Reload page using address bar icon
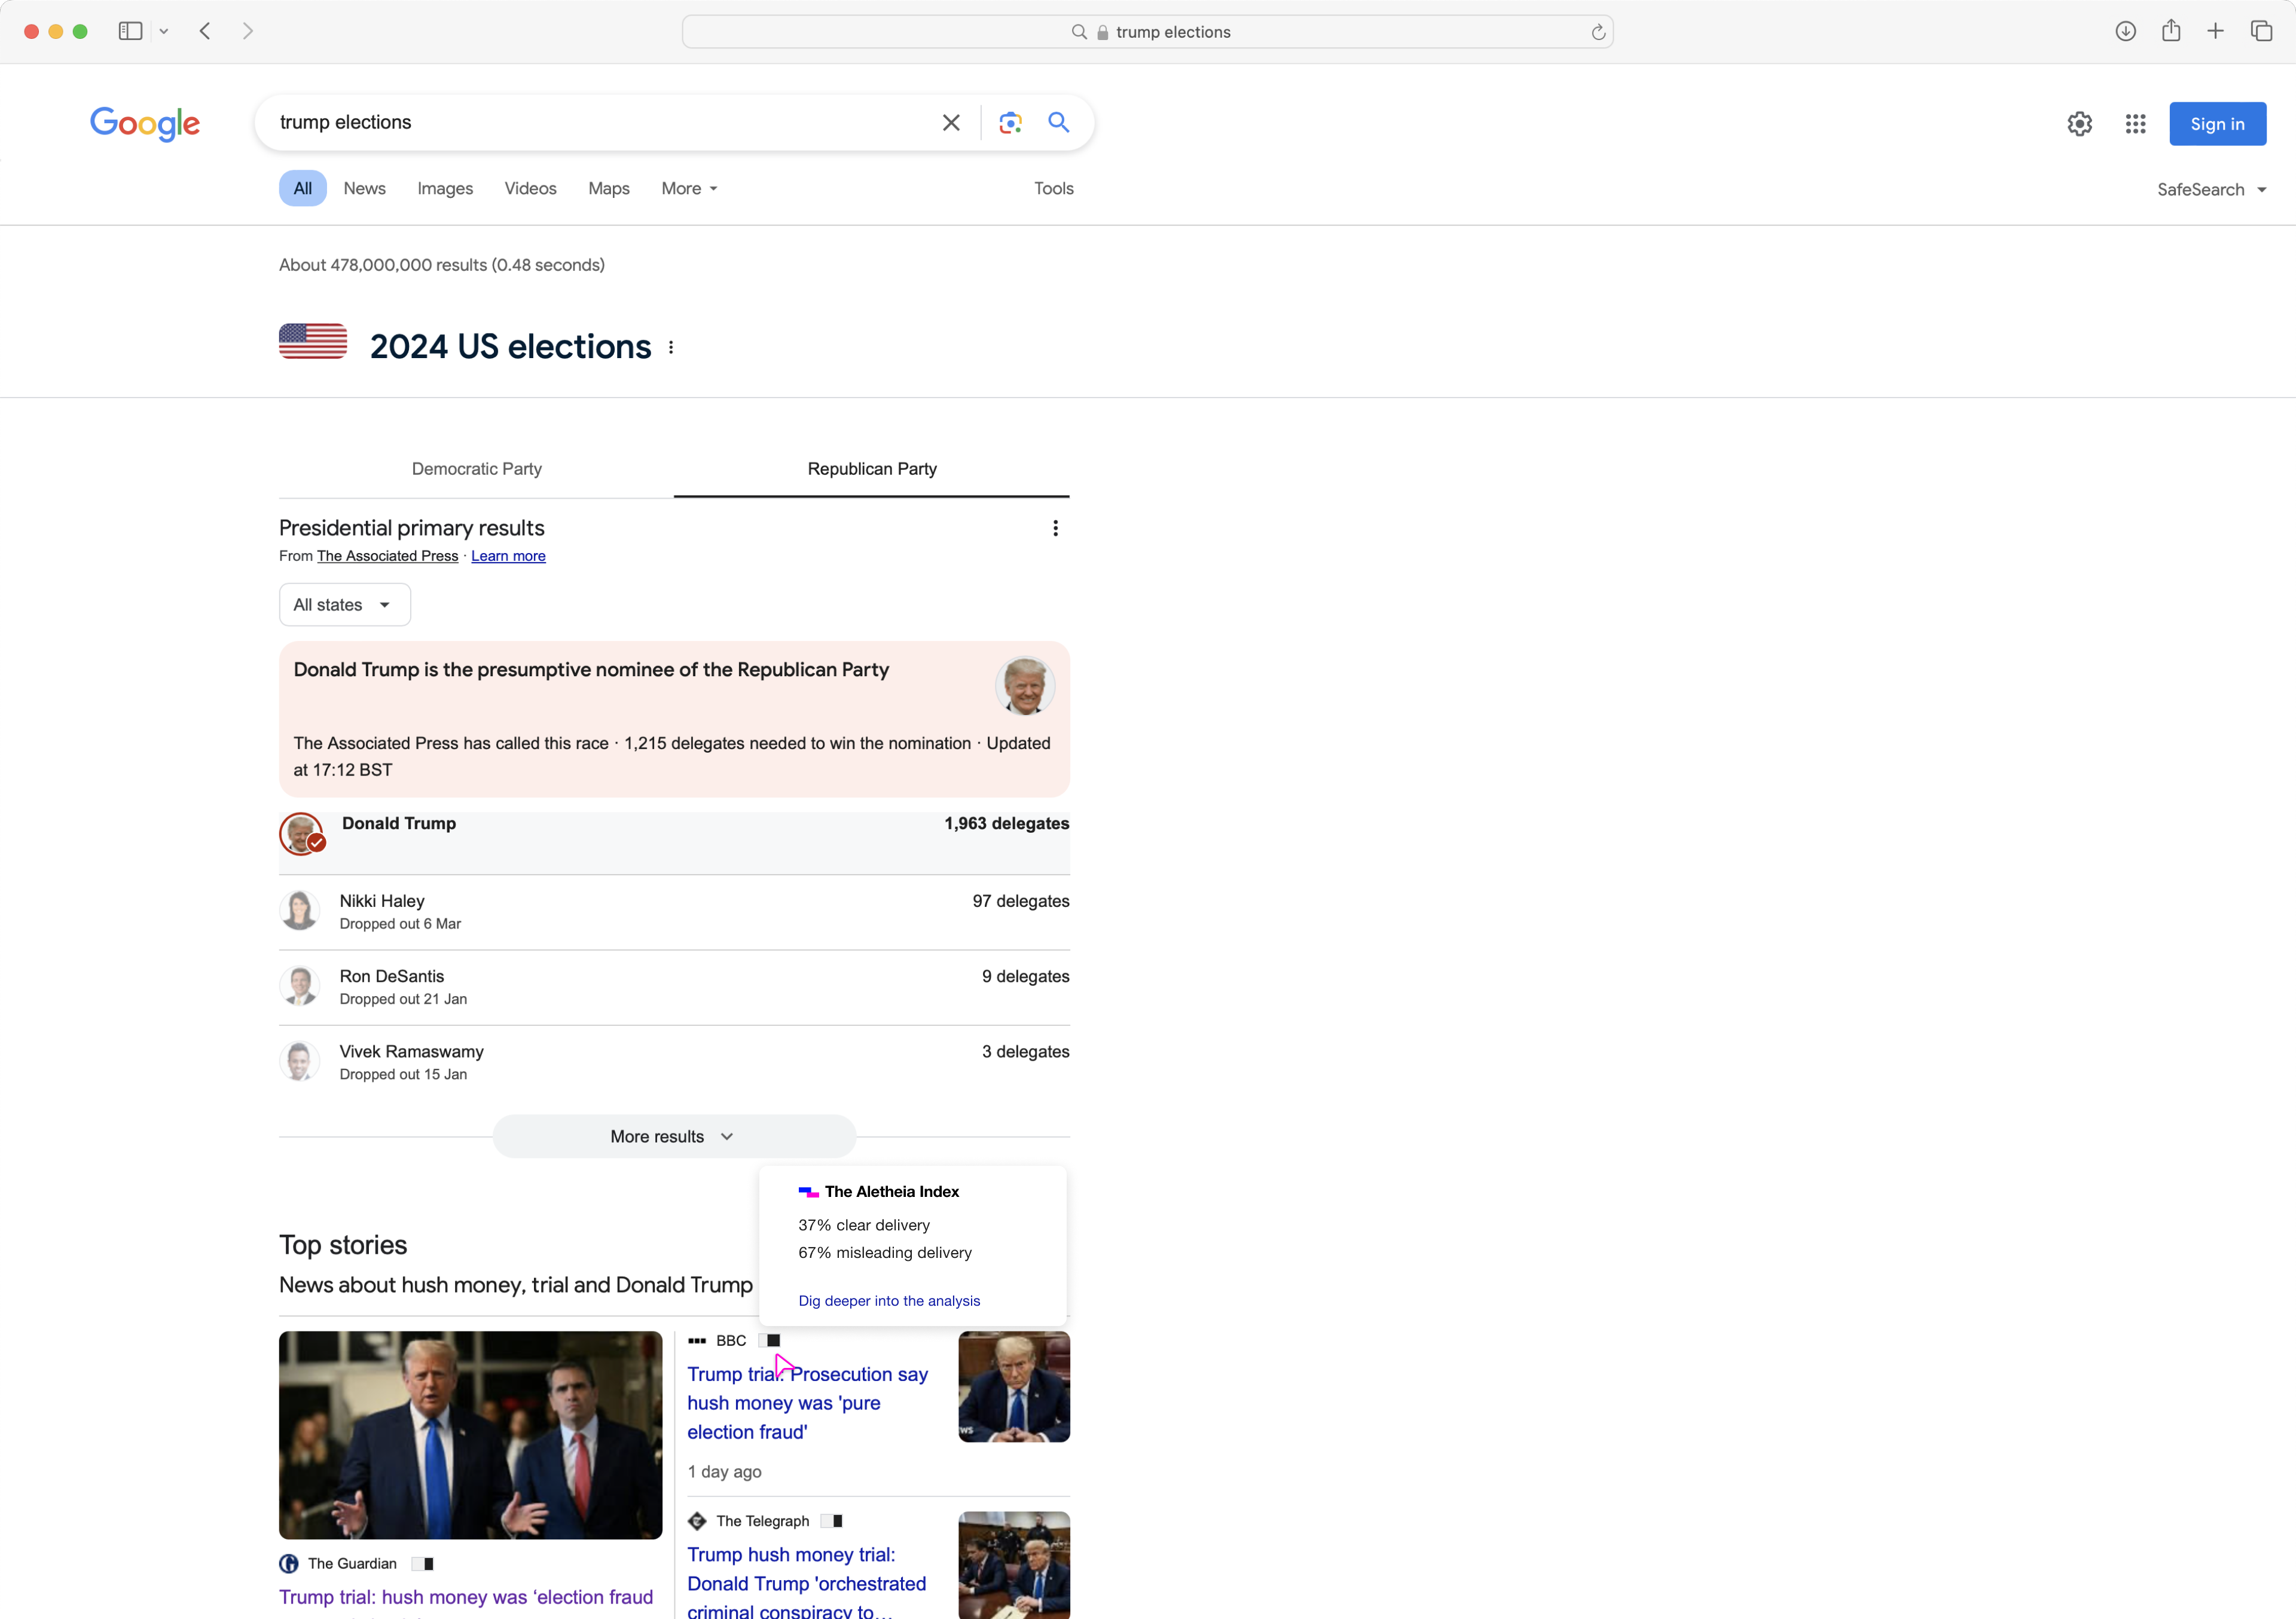The width and height of the screenshot is (2296, 1619). click(x=1598, y=32)
